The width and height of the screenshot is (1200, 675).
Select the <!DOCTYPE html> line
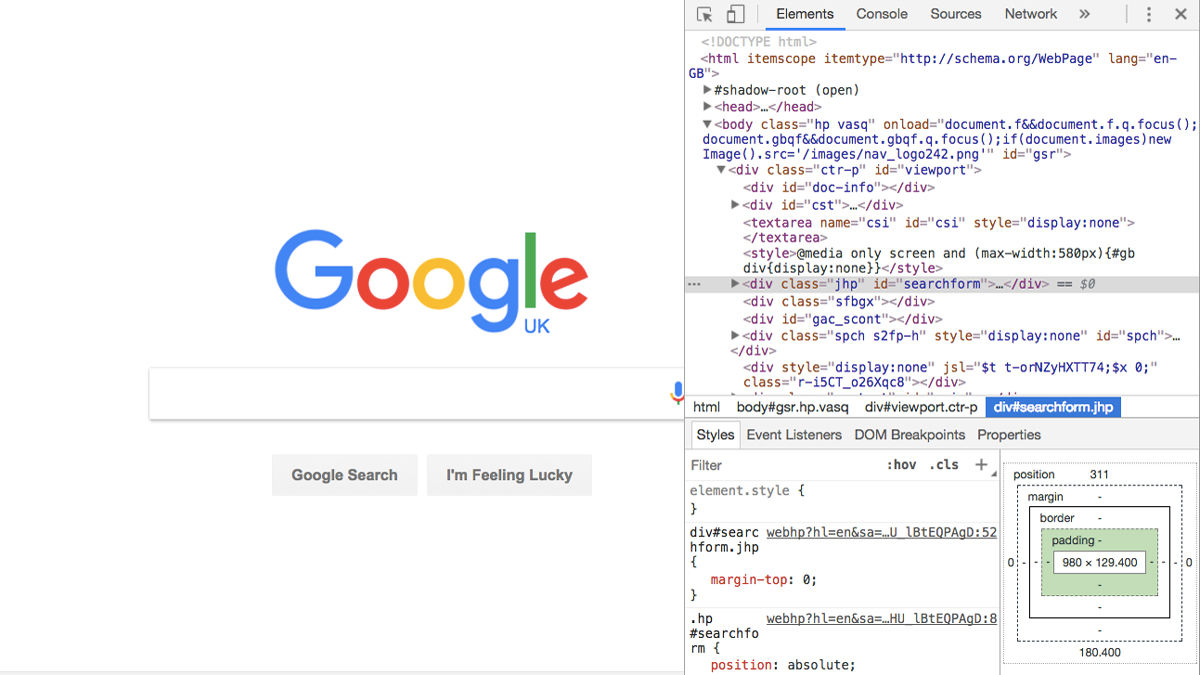point(759,42)
